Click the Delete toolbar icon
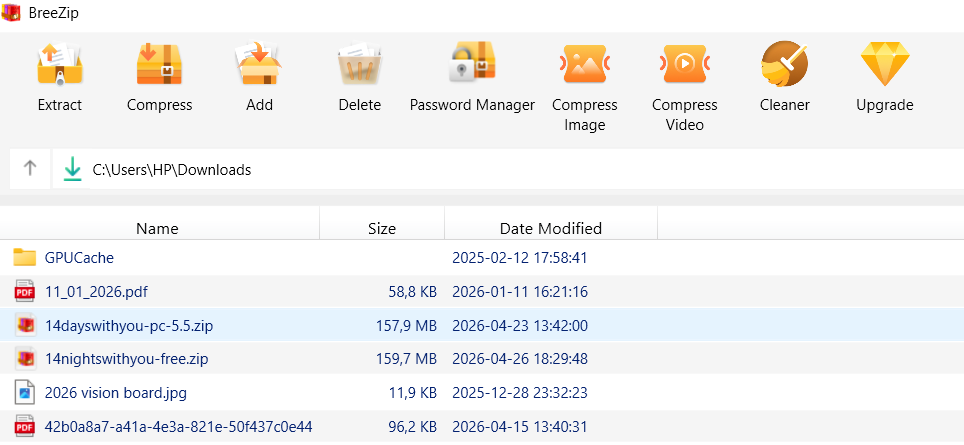 [x=359, y=66]
